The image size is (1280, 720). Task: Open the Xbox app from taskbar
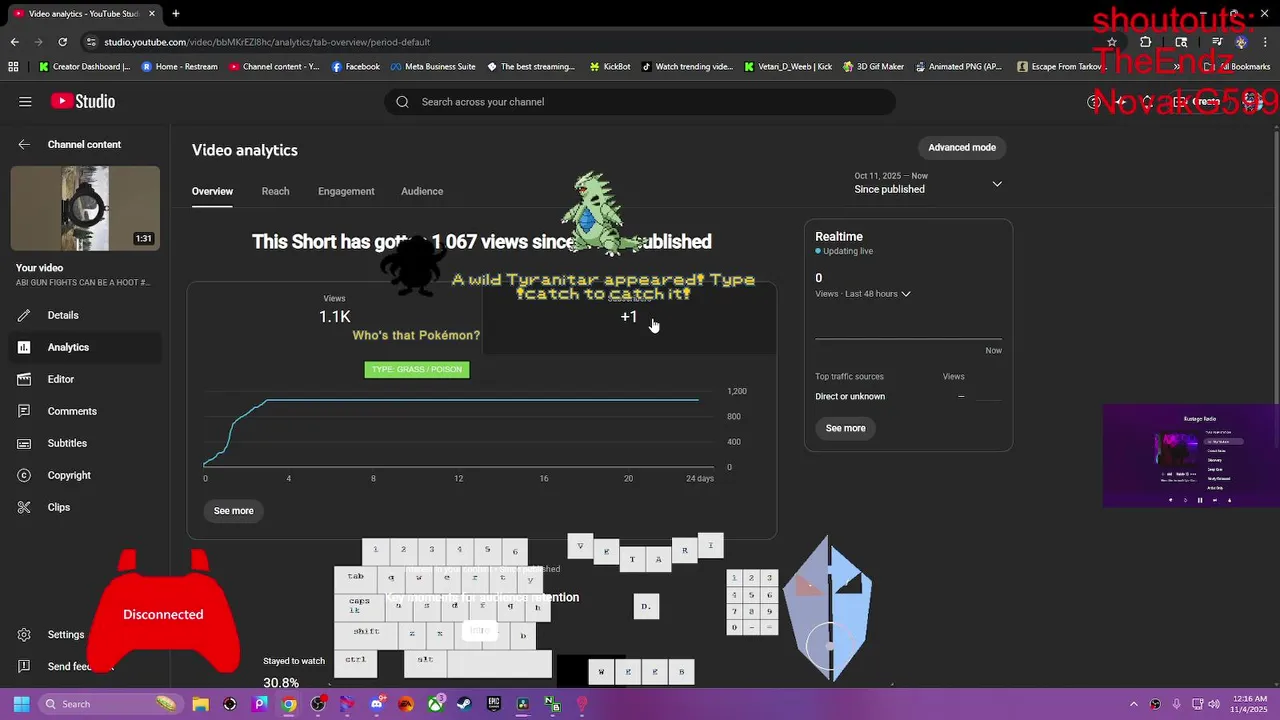(x=436, y=704)
